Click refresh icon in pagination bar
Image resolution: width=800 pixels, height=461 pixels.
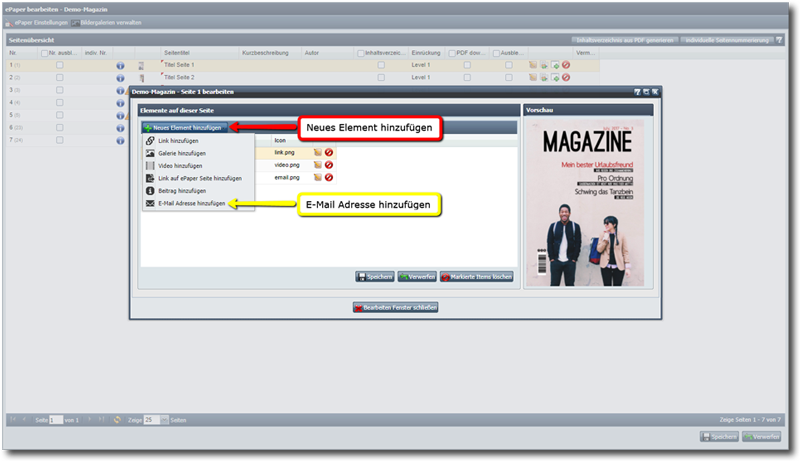[117, 420]
